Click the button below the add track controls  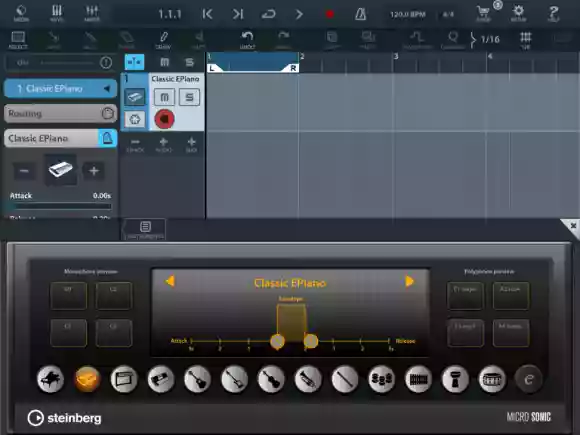point(145,229)
